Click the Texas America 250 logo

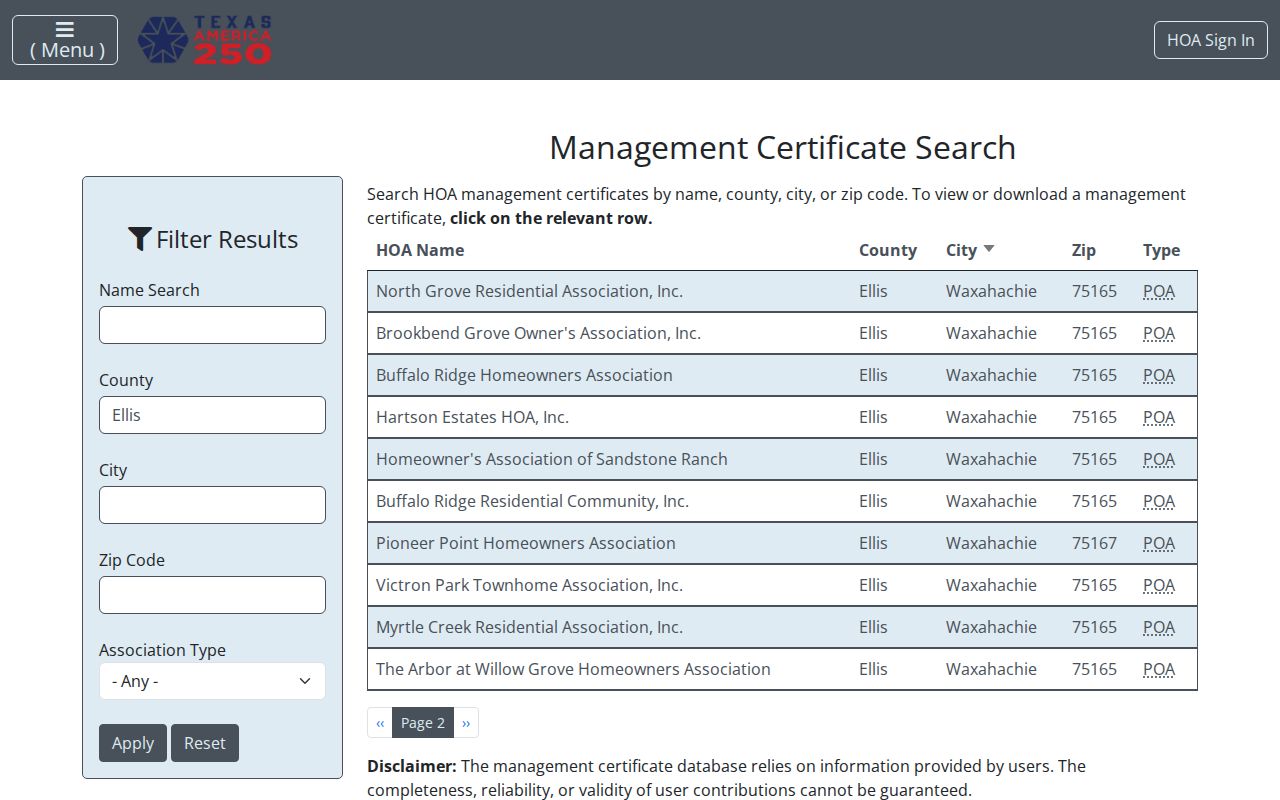coord(204,40)
